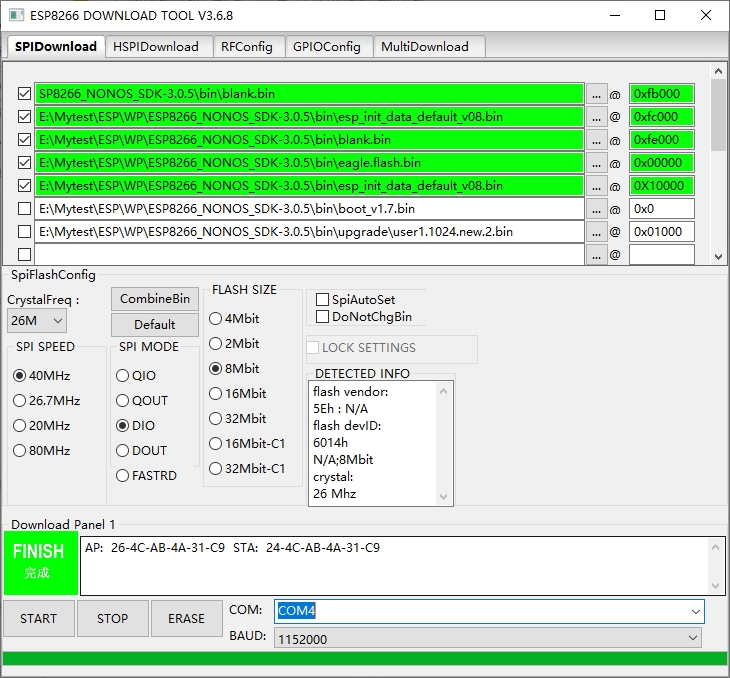This screenshot has width=730, height=678.
Task: Check the boot_v1.7.bin row checkbox
Action: 24,209
